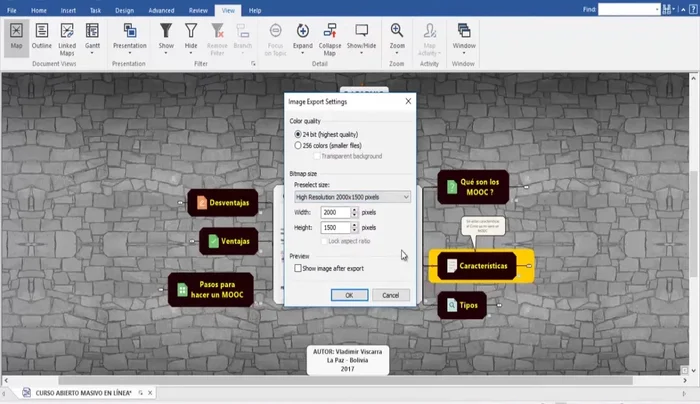Enable Show image after export
700x404 pixels.
(x=298, y=268)
